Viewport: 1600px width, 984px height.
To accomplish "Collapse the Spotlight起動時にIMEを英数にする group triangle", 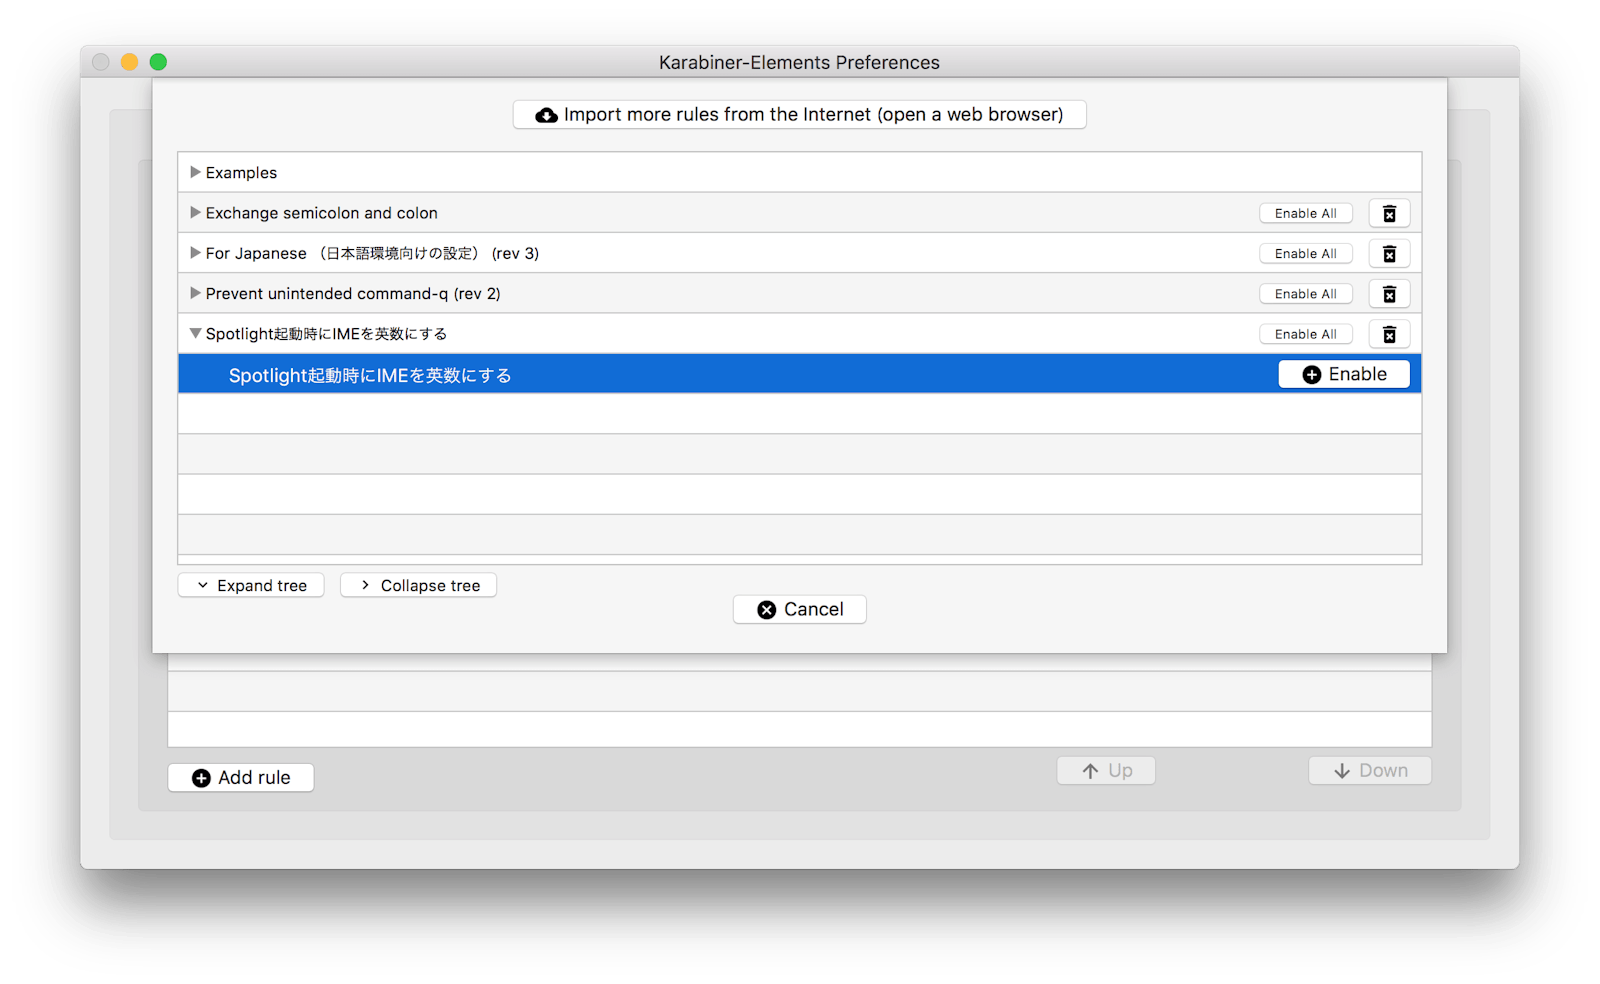I will tap(195, 333).
